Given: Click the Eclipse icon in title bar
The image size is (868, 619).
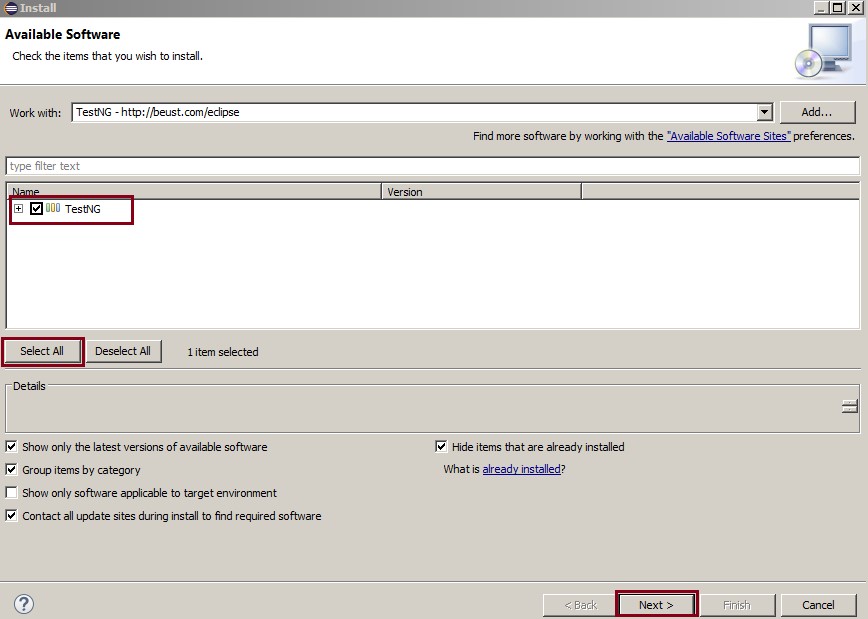Looking at the screenshot, I should point(10,8).
